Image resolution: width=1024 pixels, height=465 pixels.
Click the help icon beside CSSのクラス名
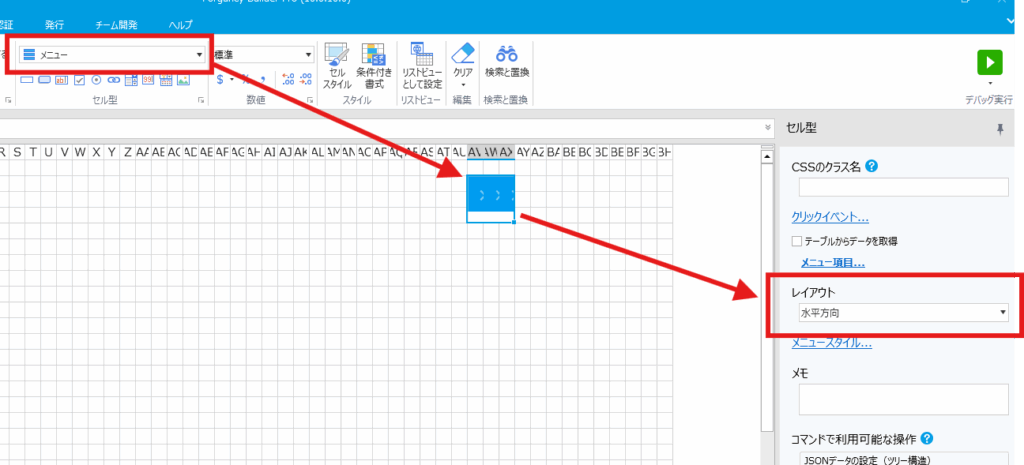[x=872, y=166]
